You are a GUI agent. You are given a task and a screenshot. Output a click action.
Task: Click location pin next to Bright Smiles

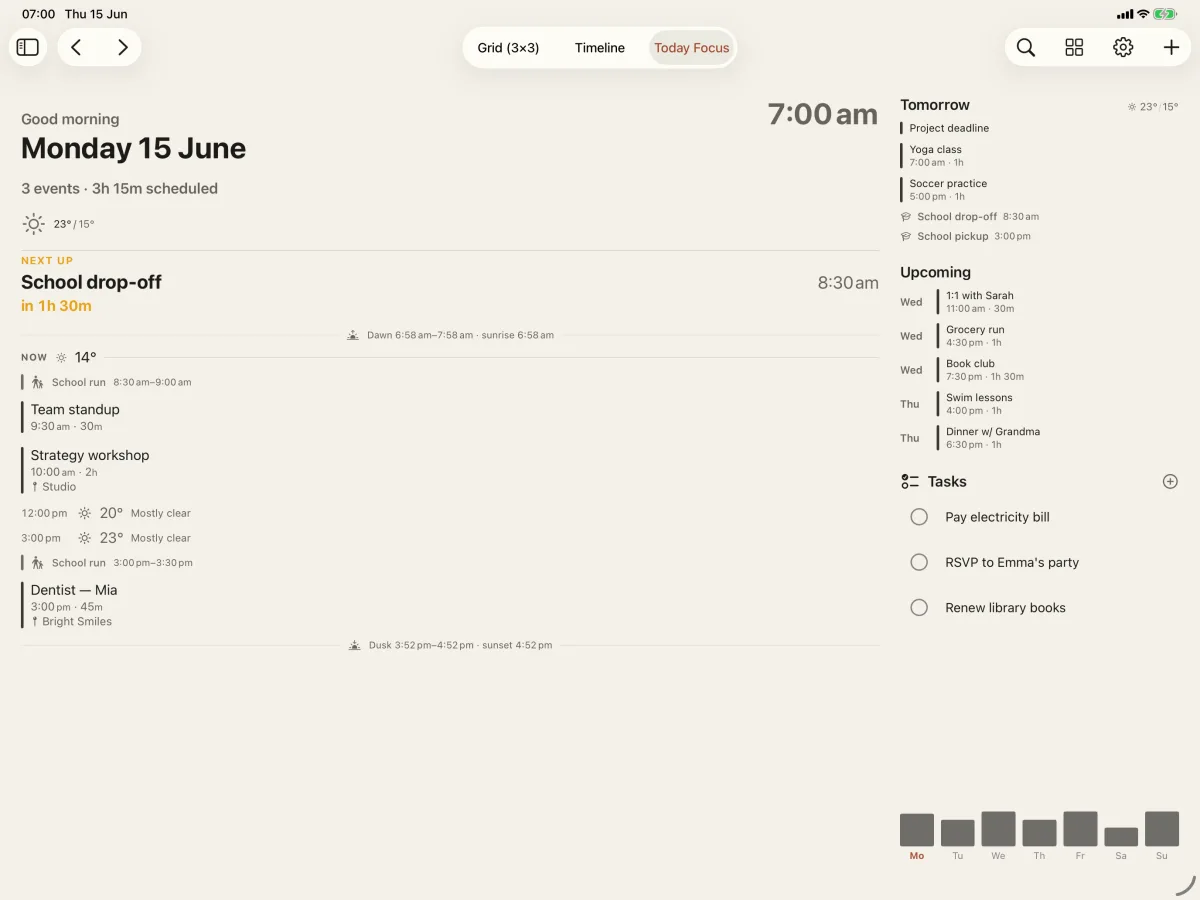tap(35, 622)
